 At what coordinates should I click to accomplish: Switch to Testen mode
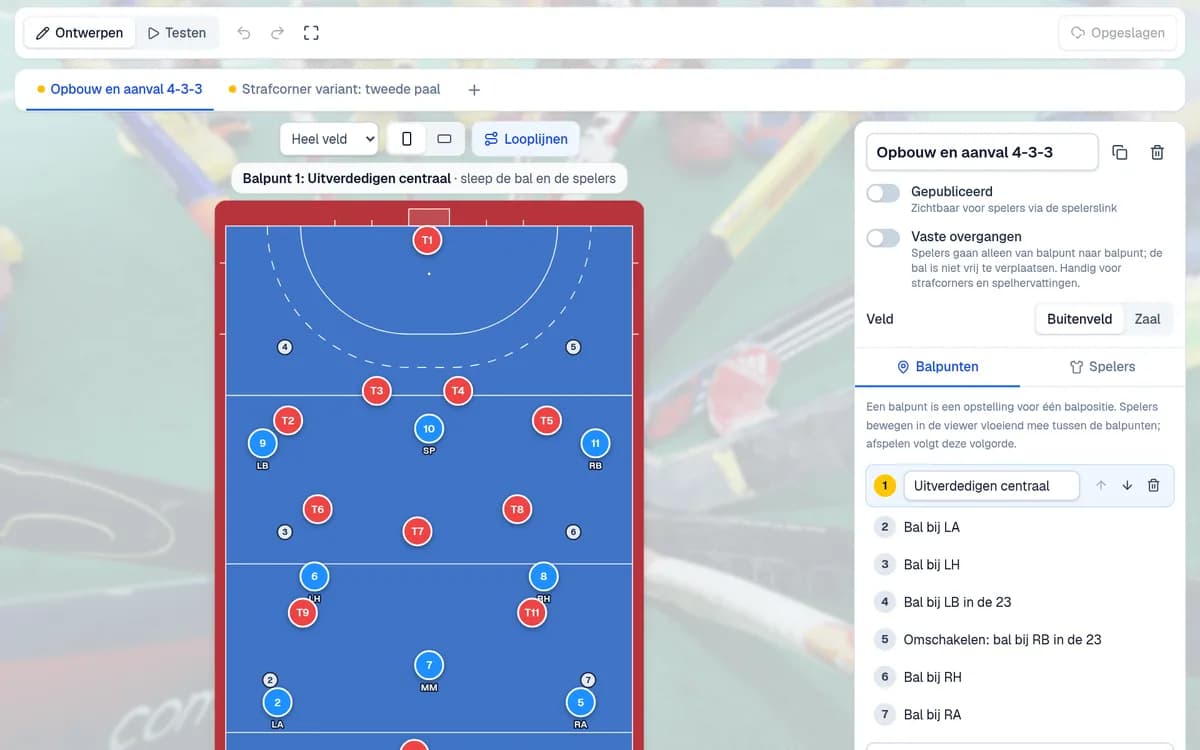[176, 33]
